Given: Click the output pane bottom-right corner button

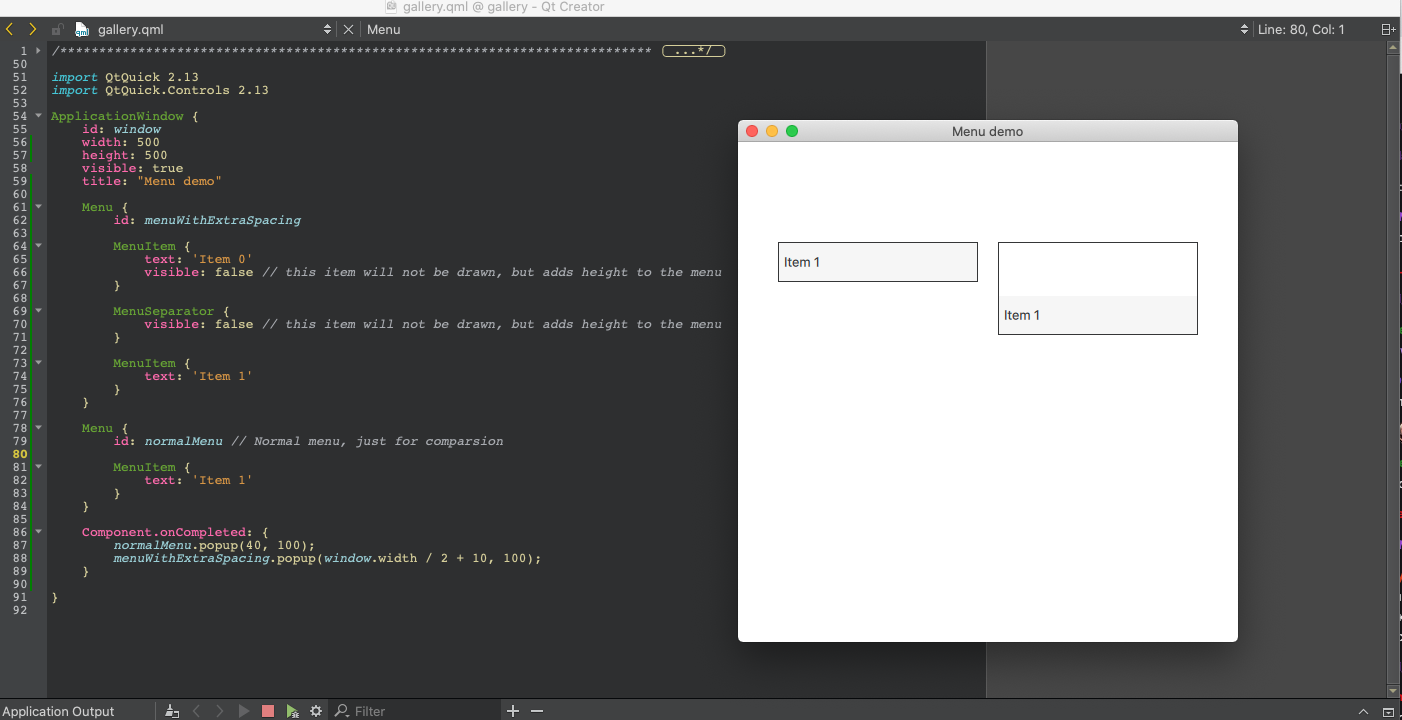Looking at the screenshot, I should coord(1389,711).
